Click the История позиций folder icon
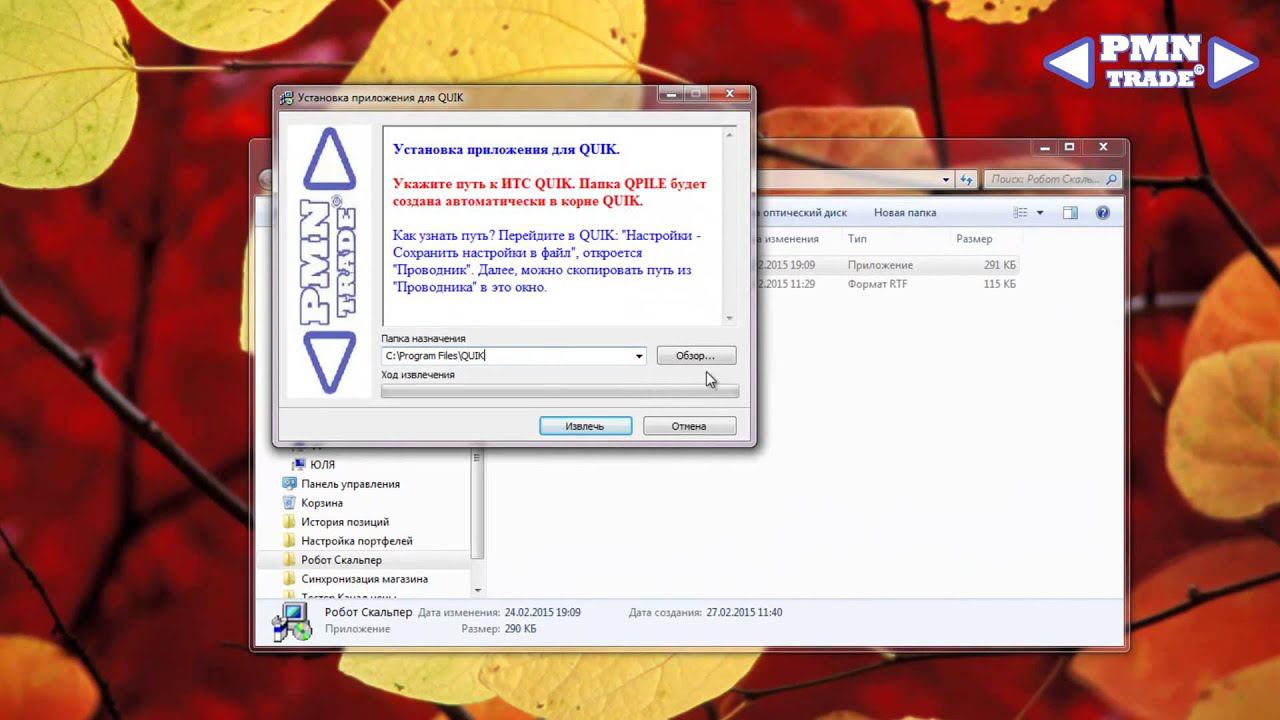Viewport: 1280px width, 720px height. pyautogui.click(x=289, y=522)
